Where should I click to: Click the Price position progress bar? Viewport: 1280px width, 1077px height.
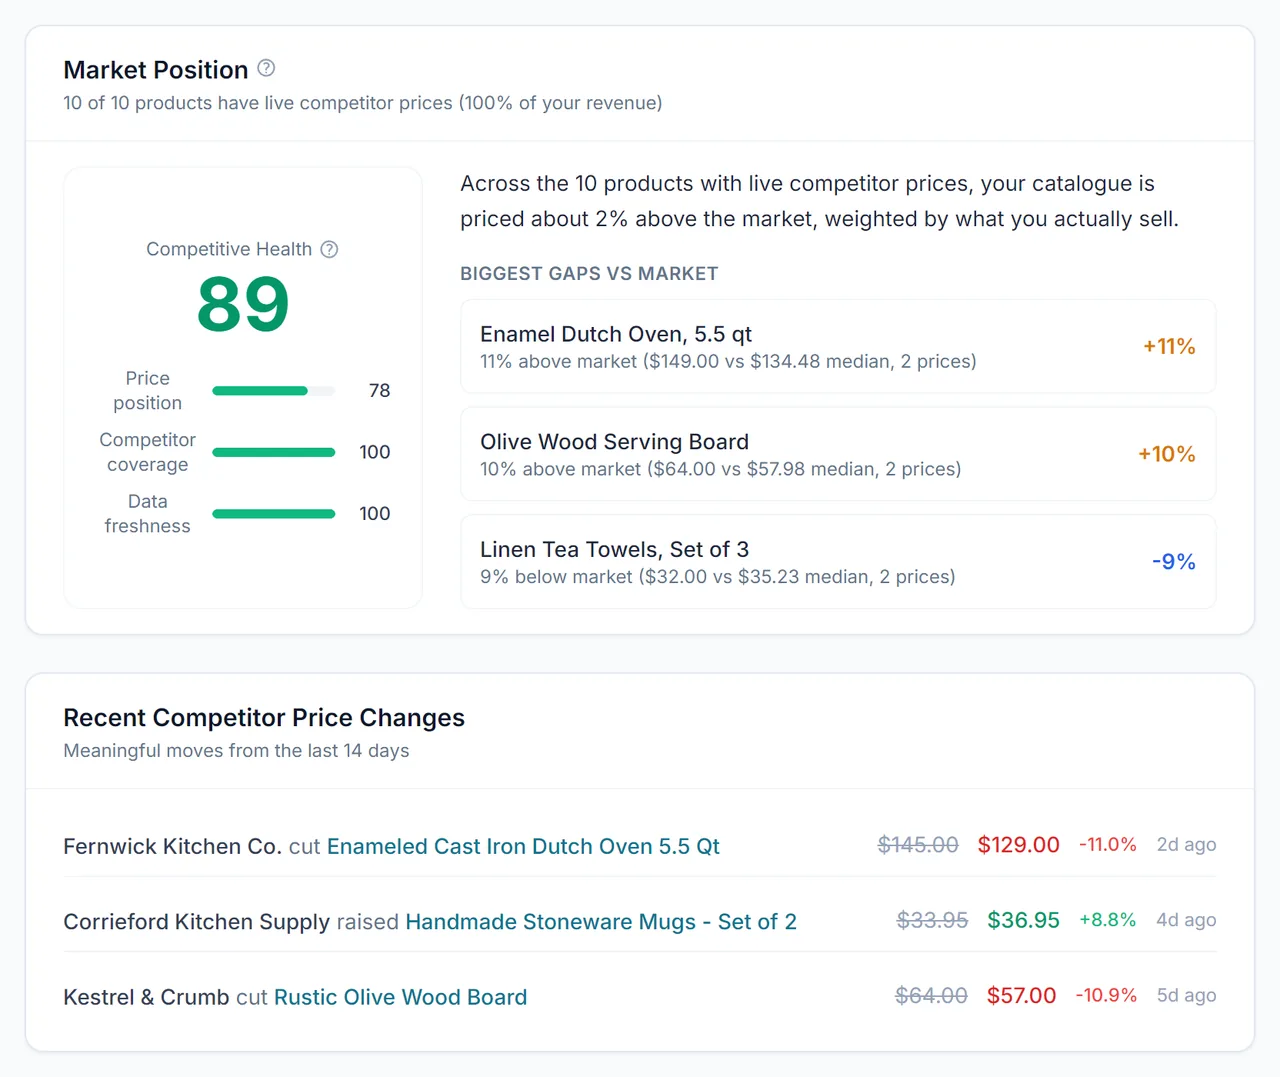point(273,391)
